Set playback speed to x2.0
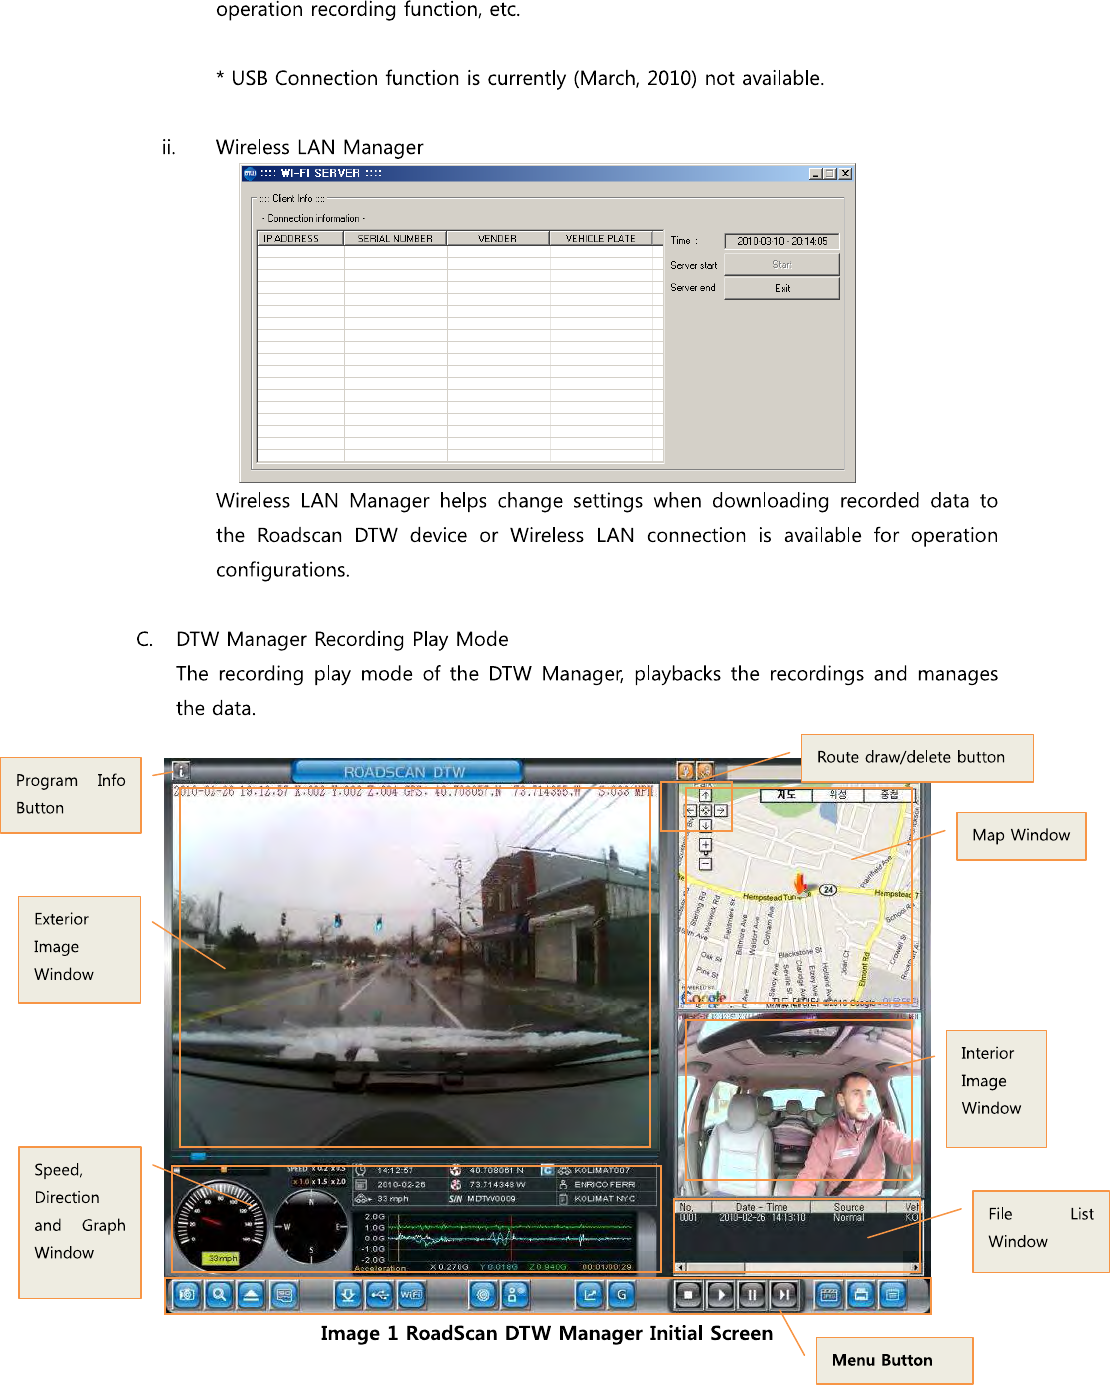Screen dimensions: 1110x1385 click(340, 1182)
